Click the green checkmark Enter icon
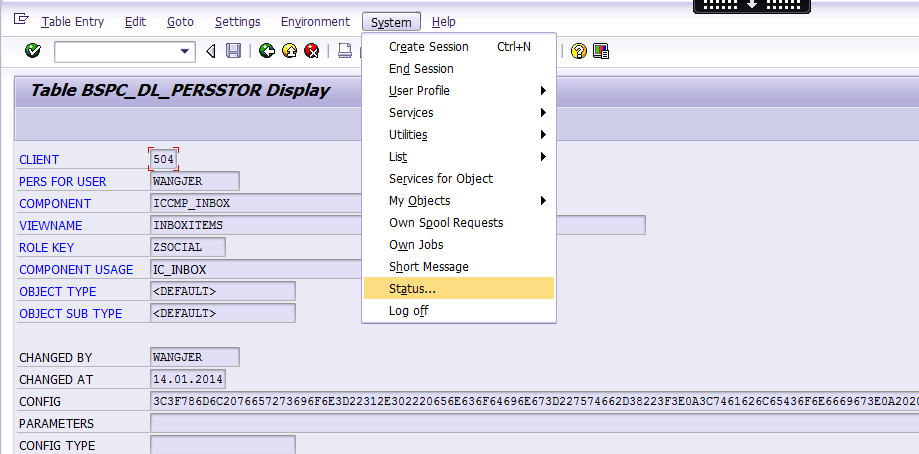This screenshot has width=919, height=454. point(33,51)
